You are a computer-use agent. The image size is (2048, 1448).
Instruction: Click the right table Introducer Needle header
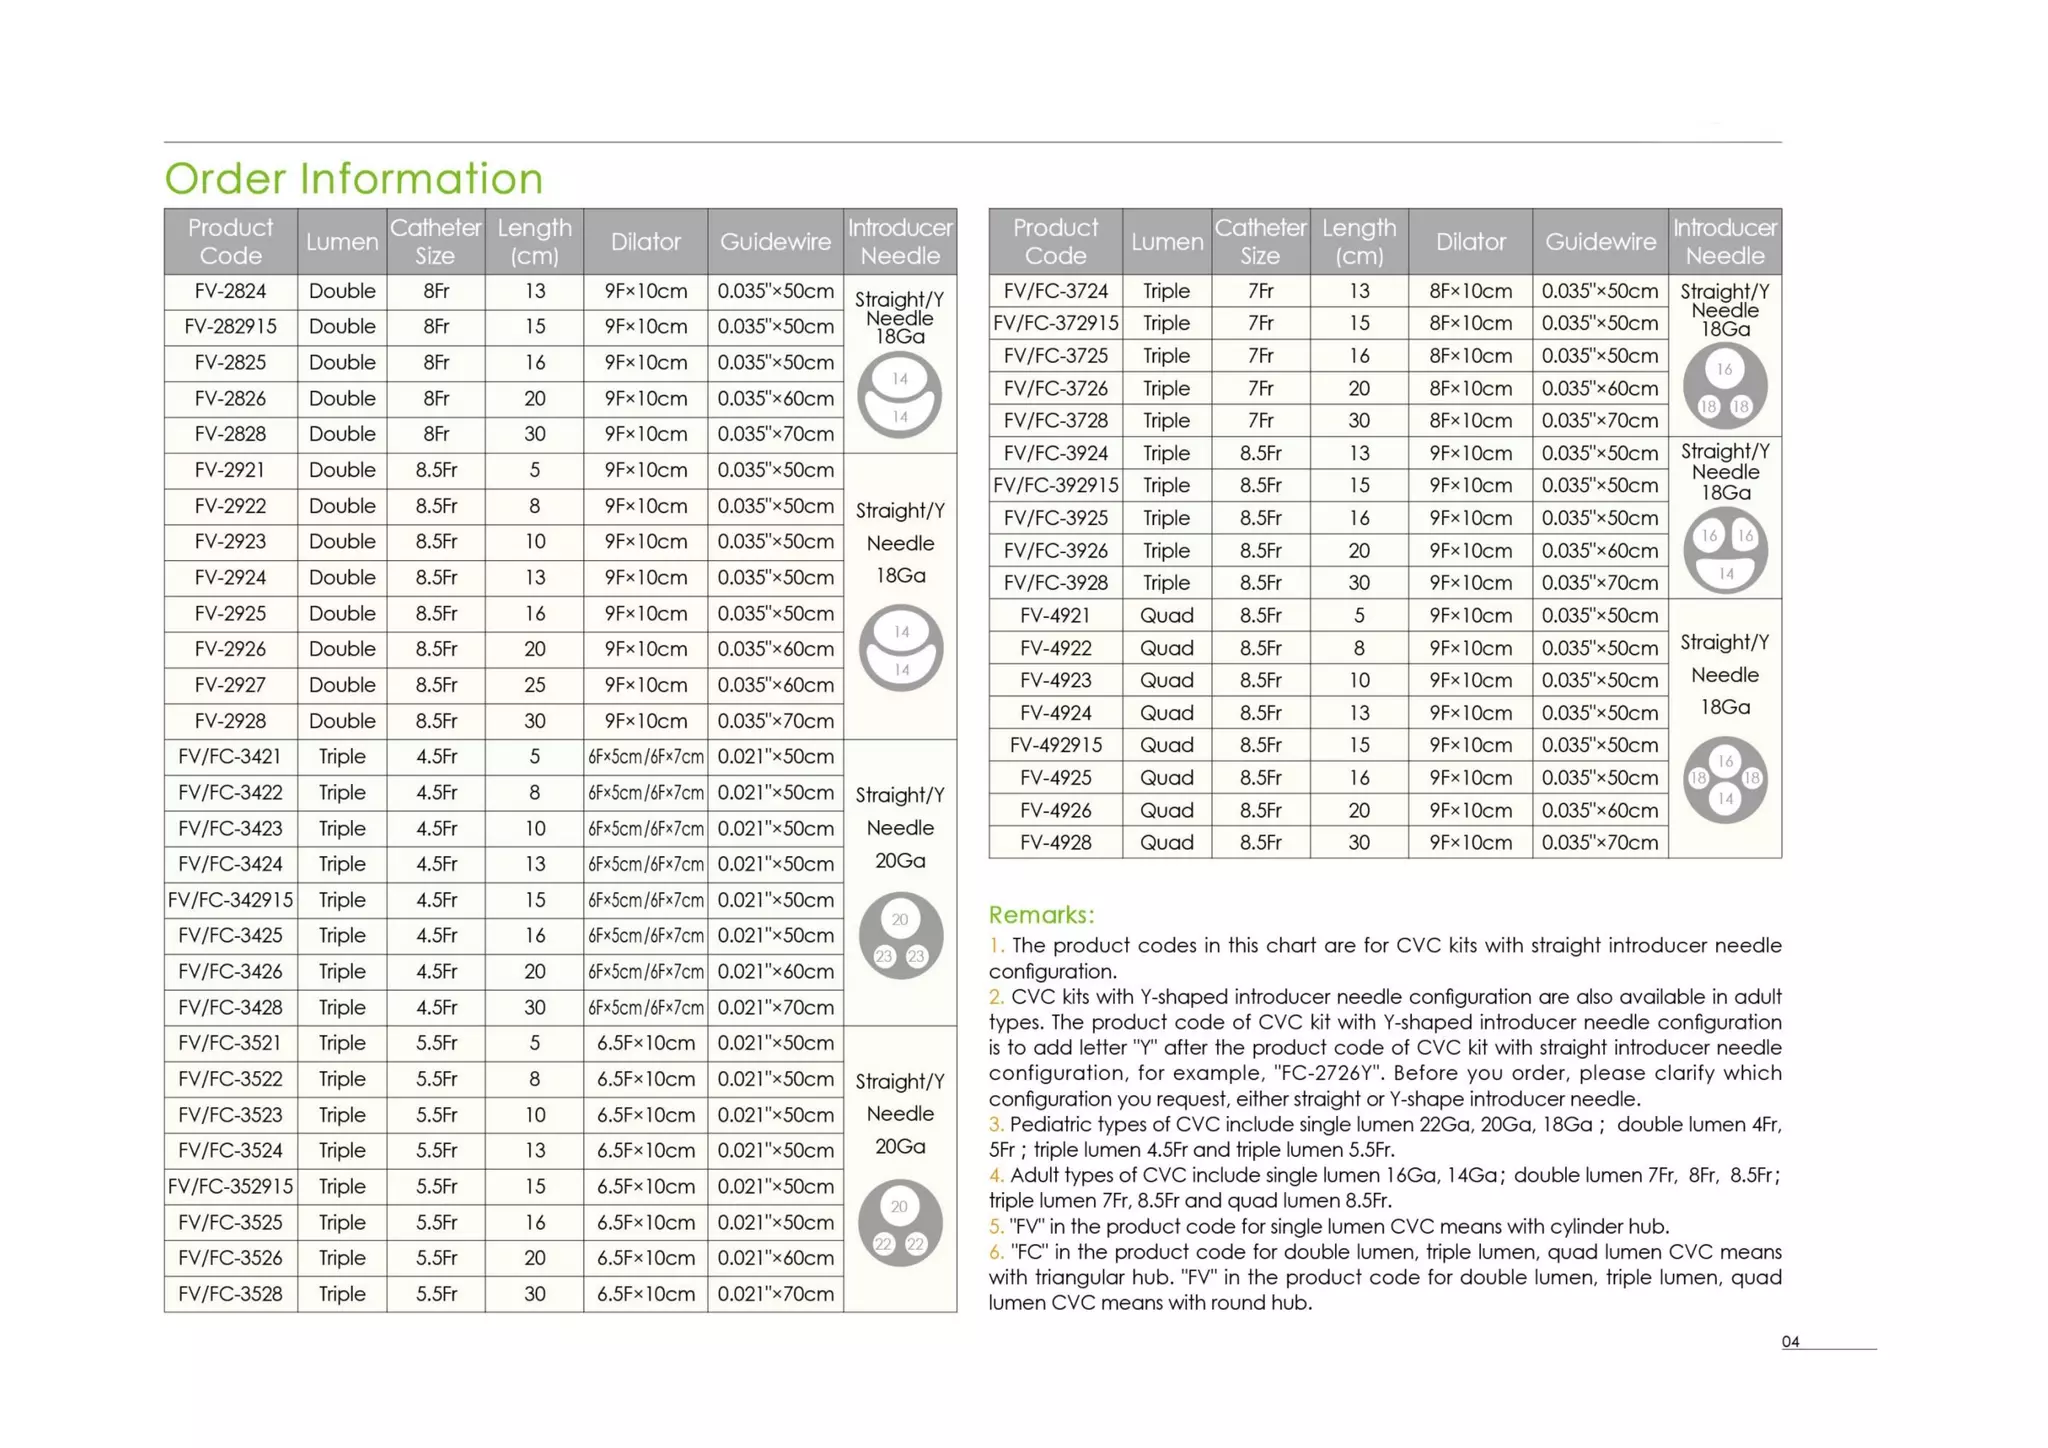[1724, 242]
